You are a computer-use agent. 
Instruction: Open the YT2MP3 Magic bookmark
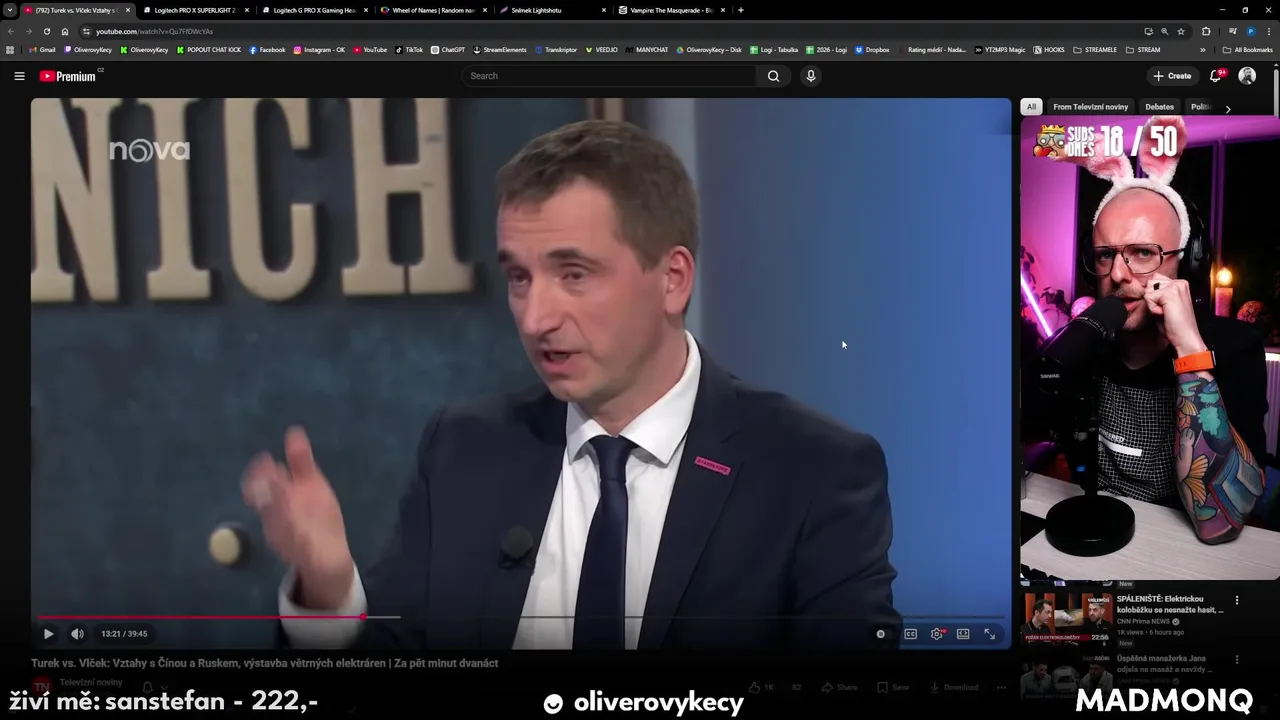(x=1000, y=49)
